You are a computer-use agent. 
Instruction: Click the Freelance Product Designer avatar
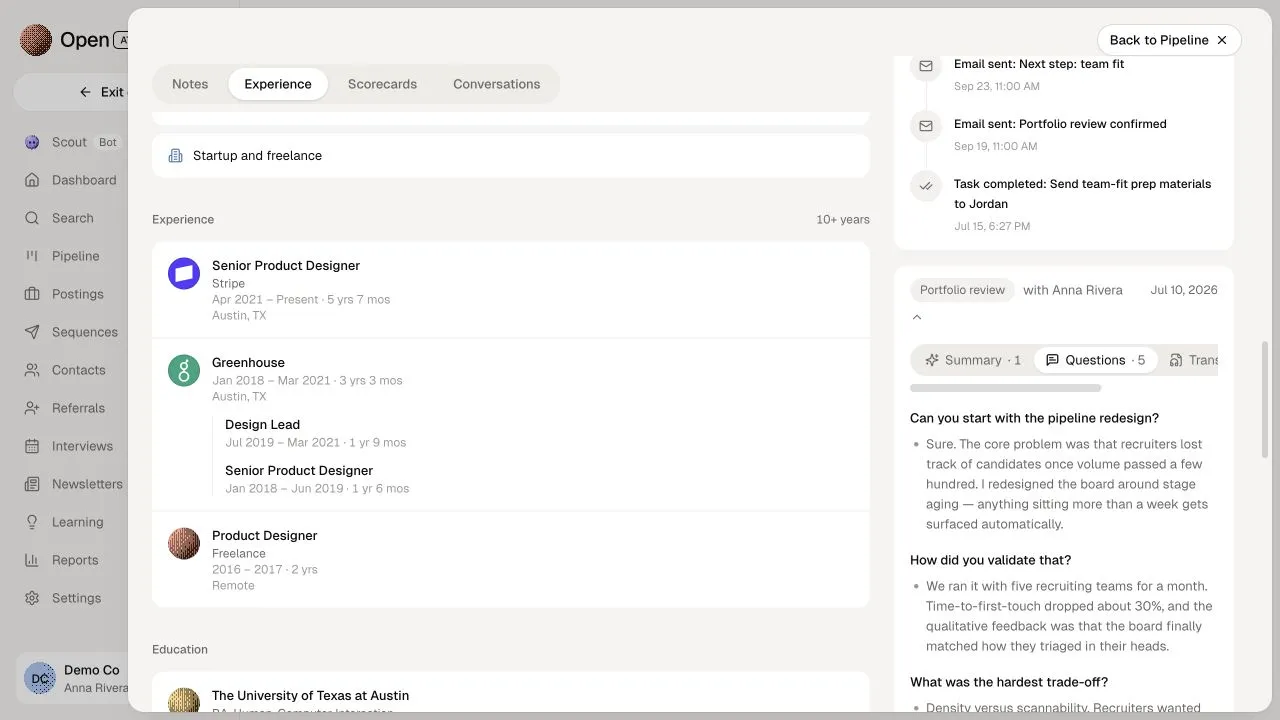[184, 543]
